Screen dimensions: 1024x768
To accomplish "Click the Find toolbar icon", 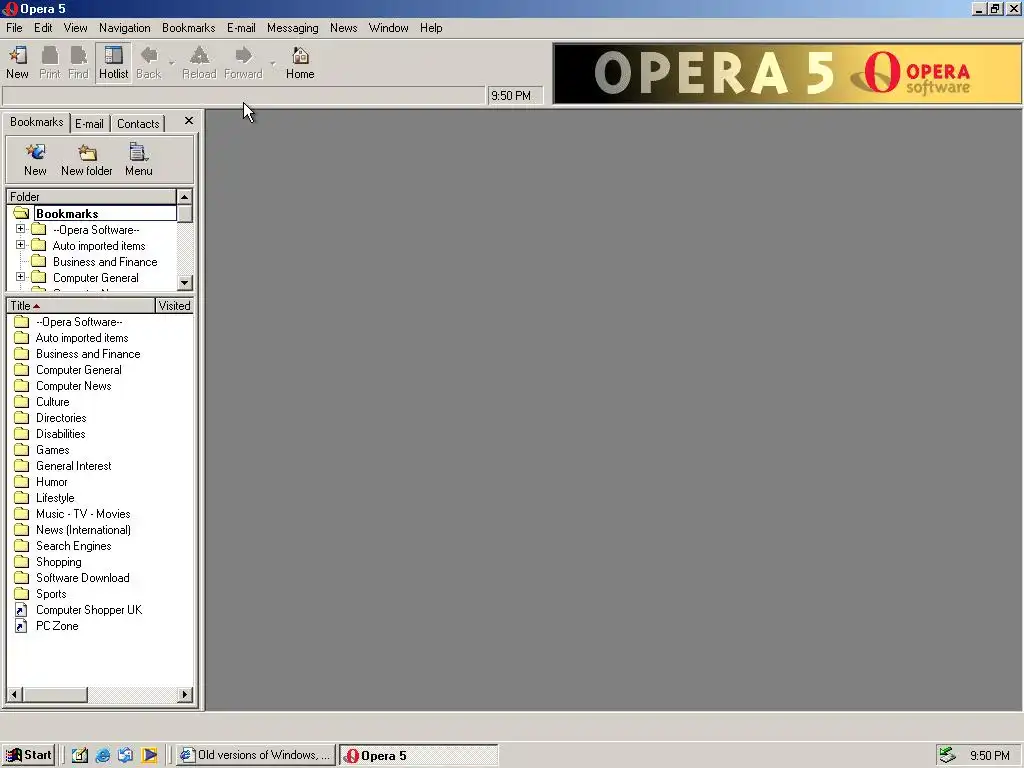I will coord(78,62).
